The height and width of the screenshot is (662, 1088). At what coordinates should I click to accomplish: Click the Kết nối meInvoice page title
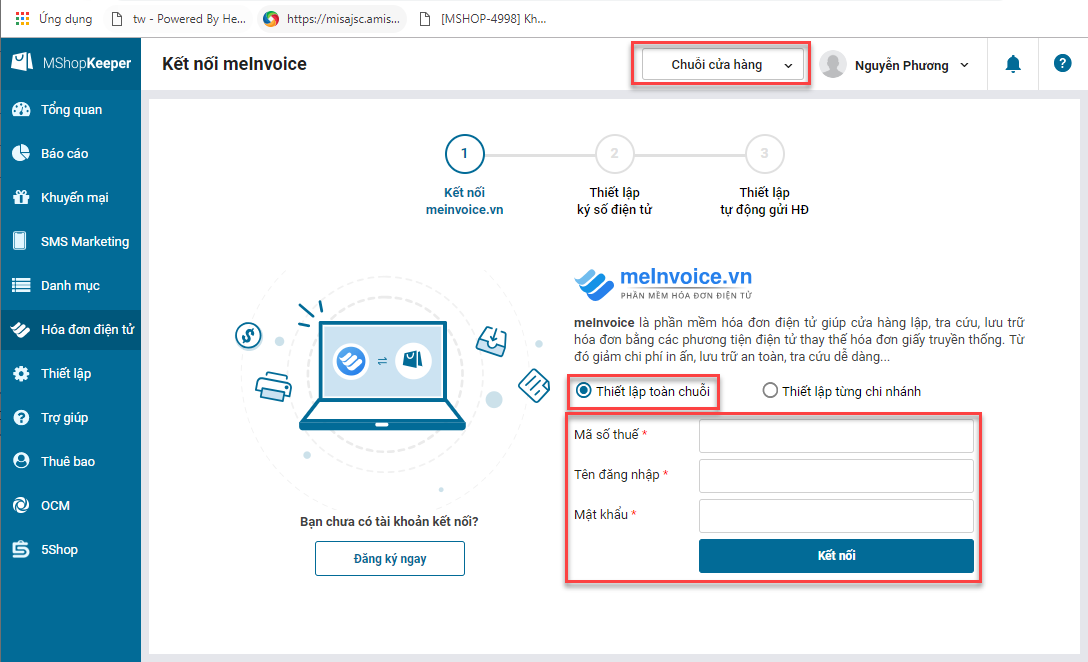(x=235, y=64)
